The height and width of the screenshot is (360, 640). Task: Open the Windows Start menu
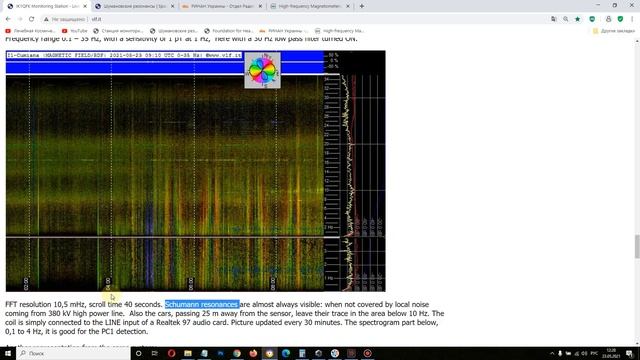point(8,353)
